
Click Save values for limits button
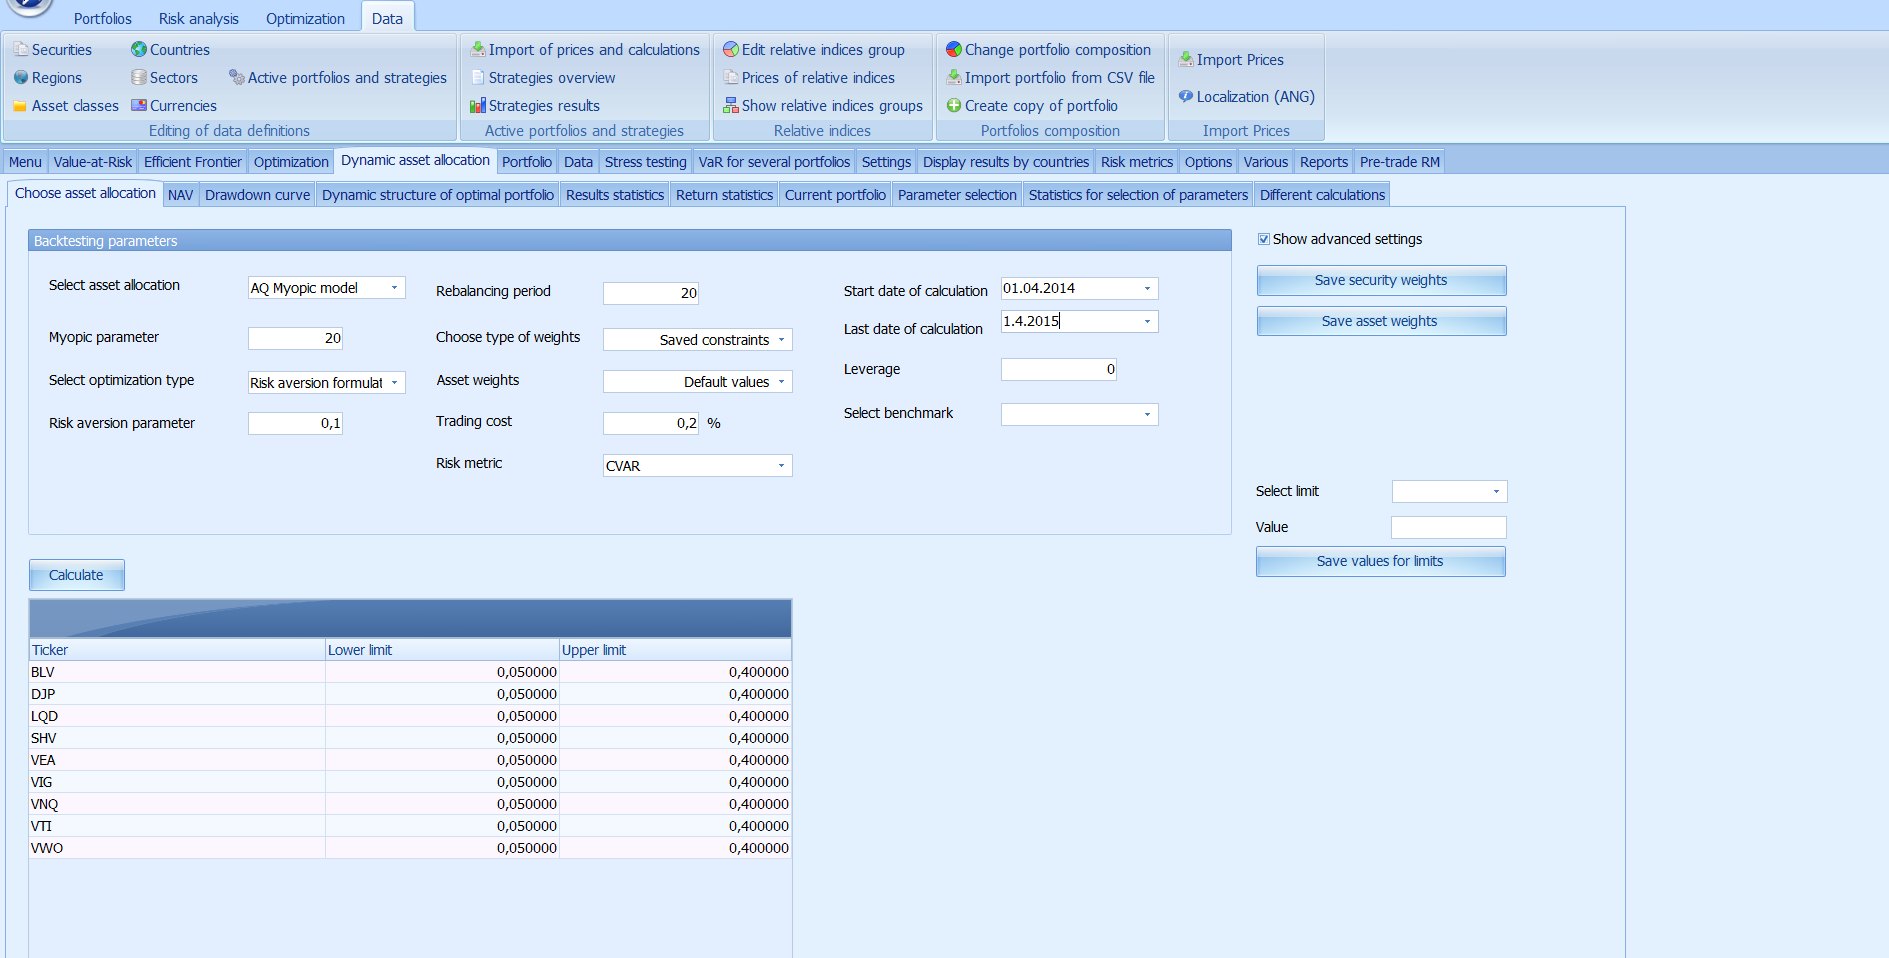point(1381,561)
